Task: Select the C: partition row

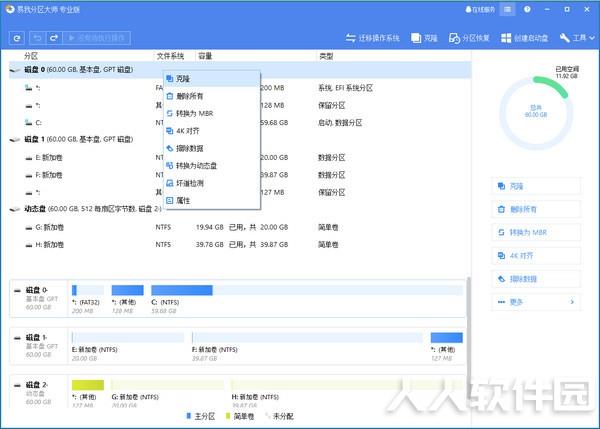Action: click(x=240, y=122)
